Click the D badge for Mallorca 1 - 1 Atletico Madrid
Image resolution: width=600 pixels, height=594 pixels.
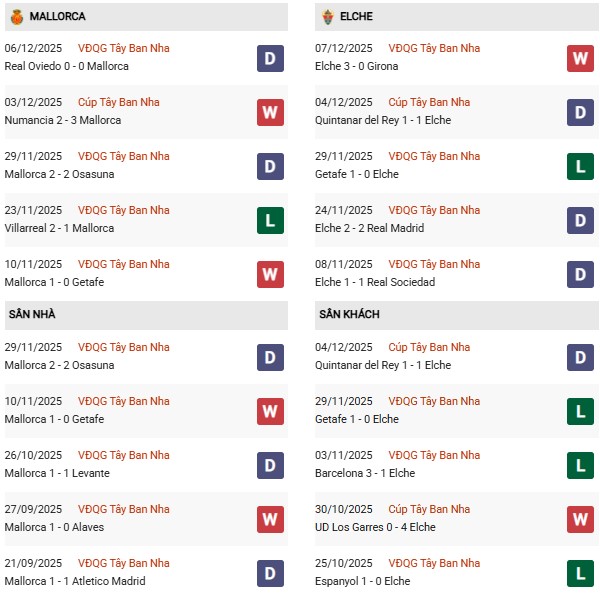[270, 573]
